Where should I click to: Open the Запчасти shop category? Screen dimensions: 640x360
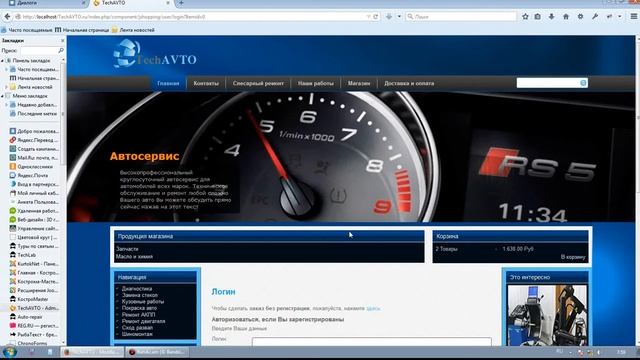(x=127, y=249)
